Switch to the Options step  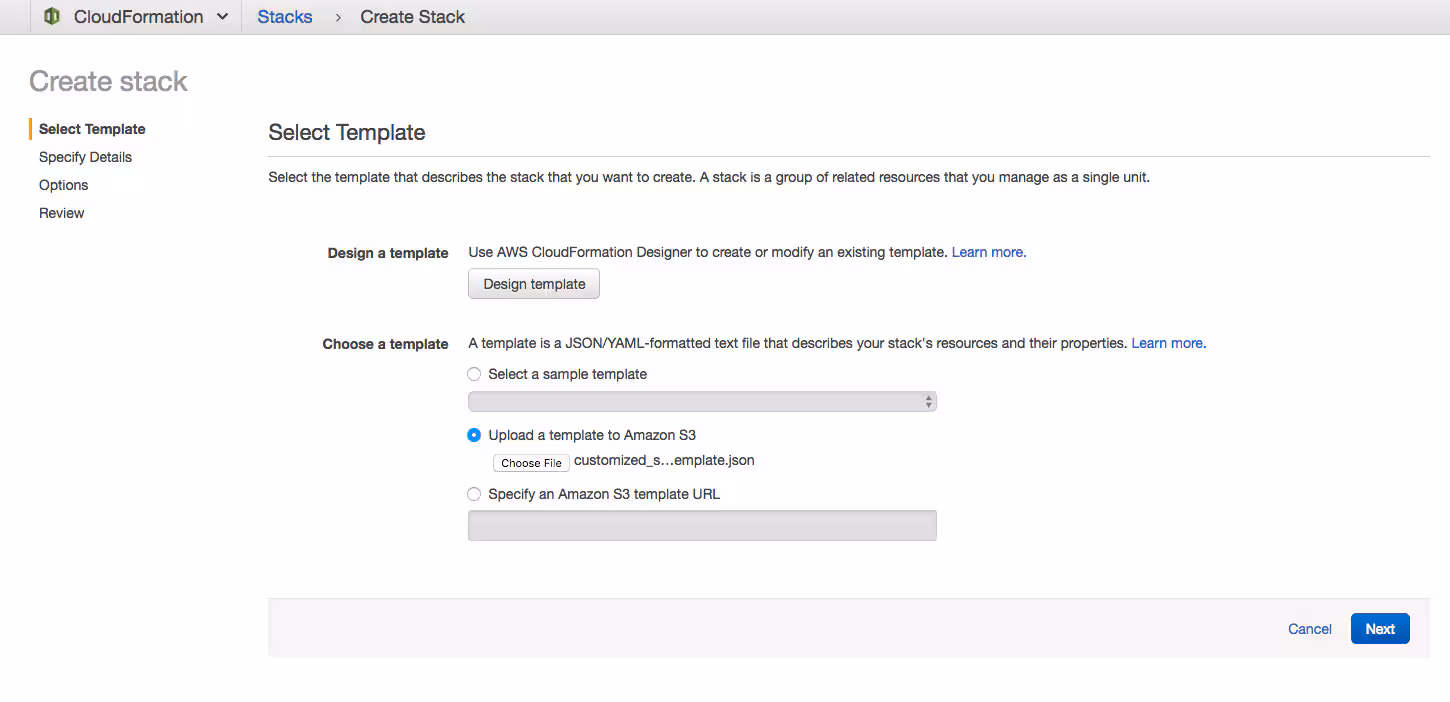click(64, 185)
